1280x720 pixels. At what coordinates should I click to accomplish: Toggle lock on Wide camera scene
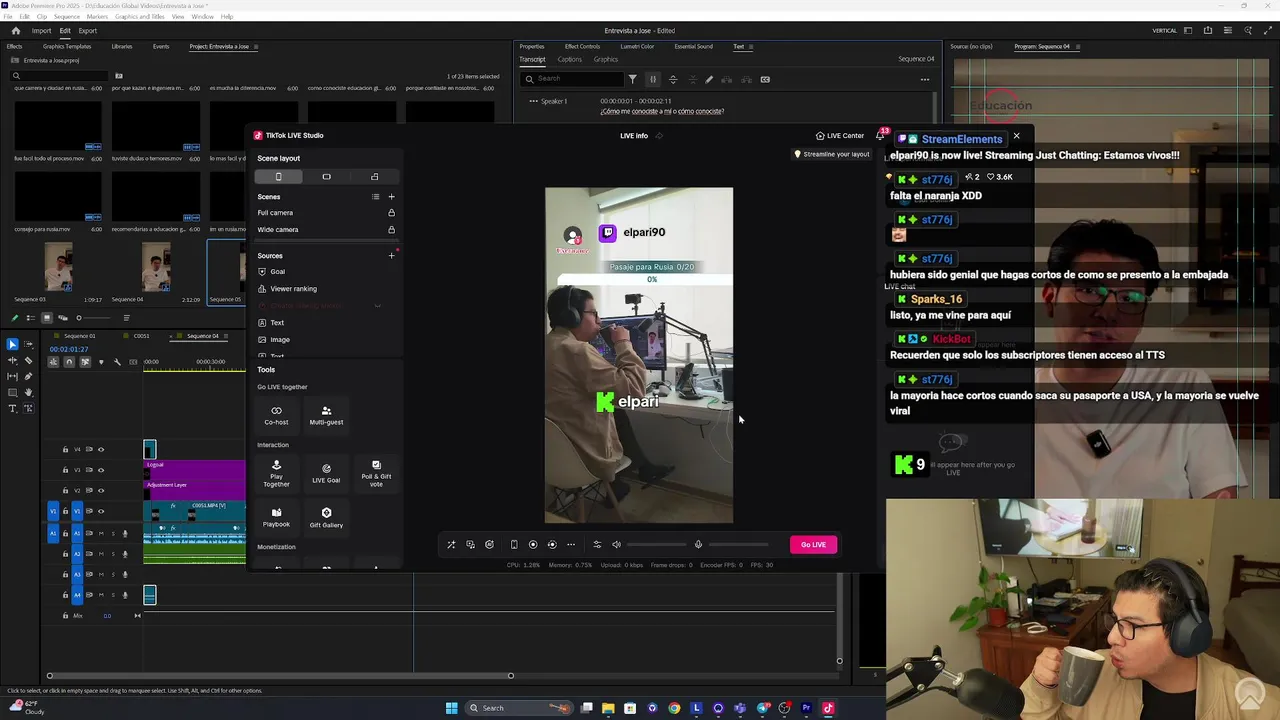391,230
